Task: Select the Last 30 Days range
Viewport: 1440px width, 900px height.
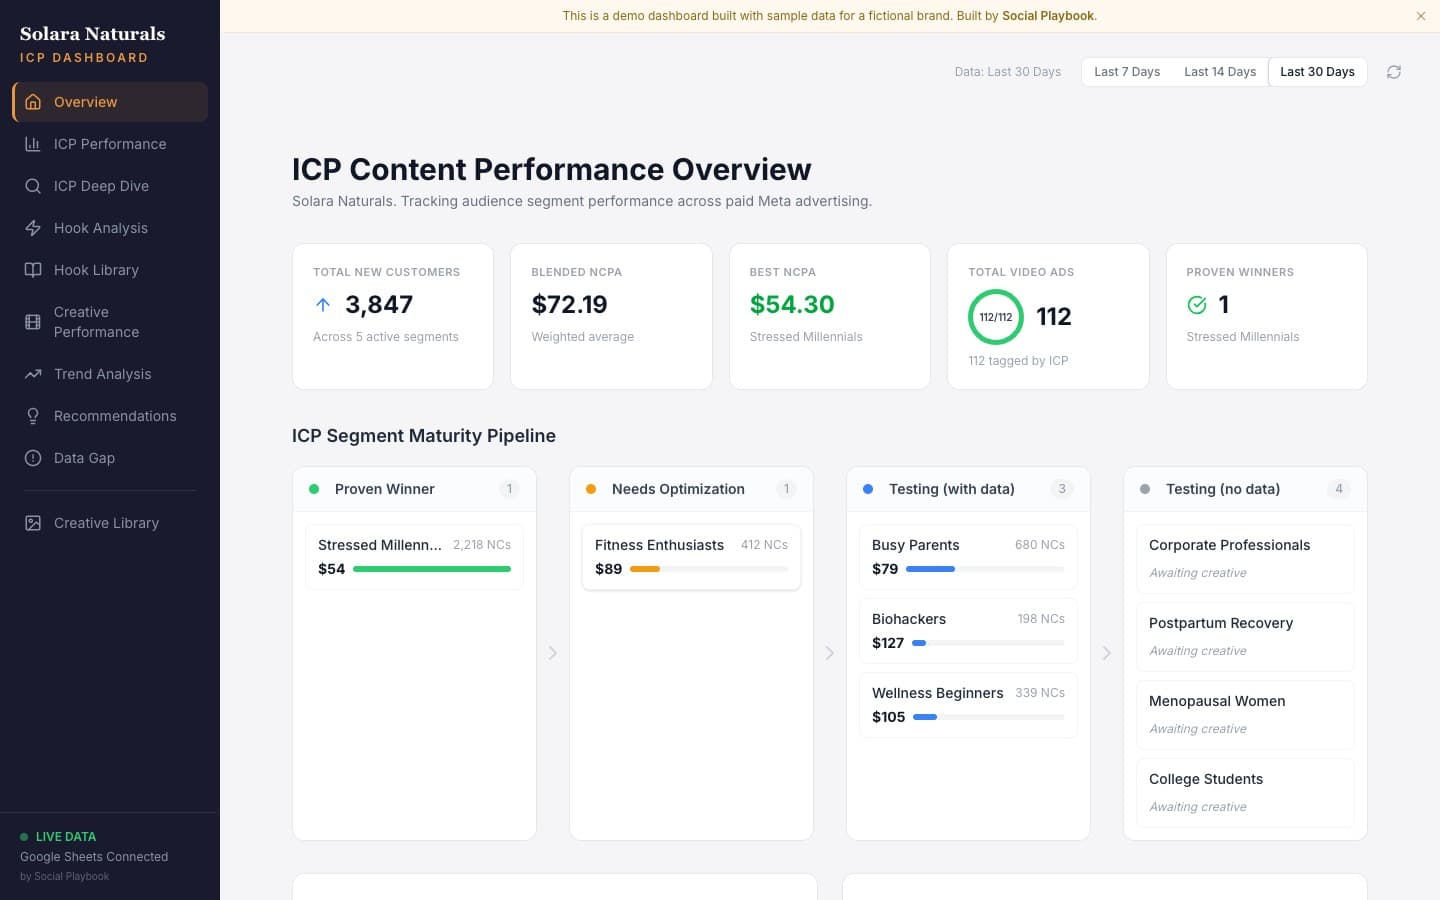Action: (x=1317, y=72)
